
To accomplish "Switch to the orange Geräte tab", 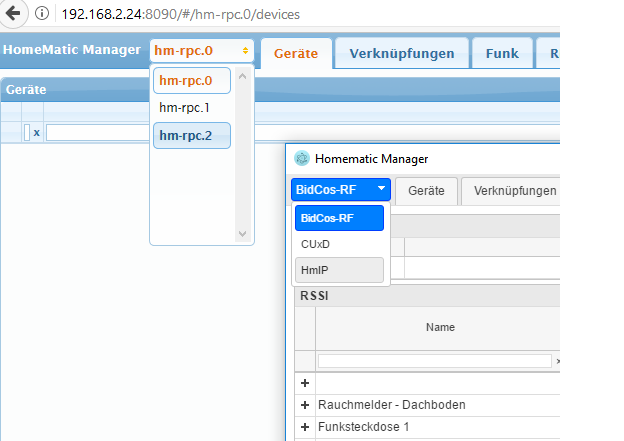I will [296, 53].
